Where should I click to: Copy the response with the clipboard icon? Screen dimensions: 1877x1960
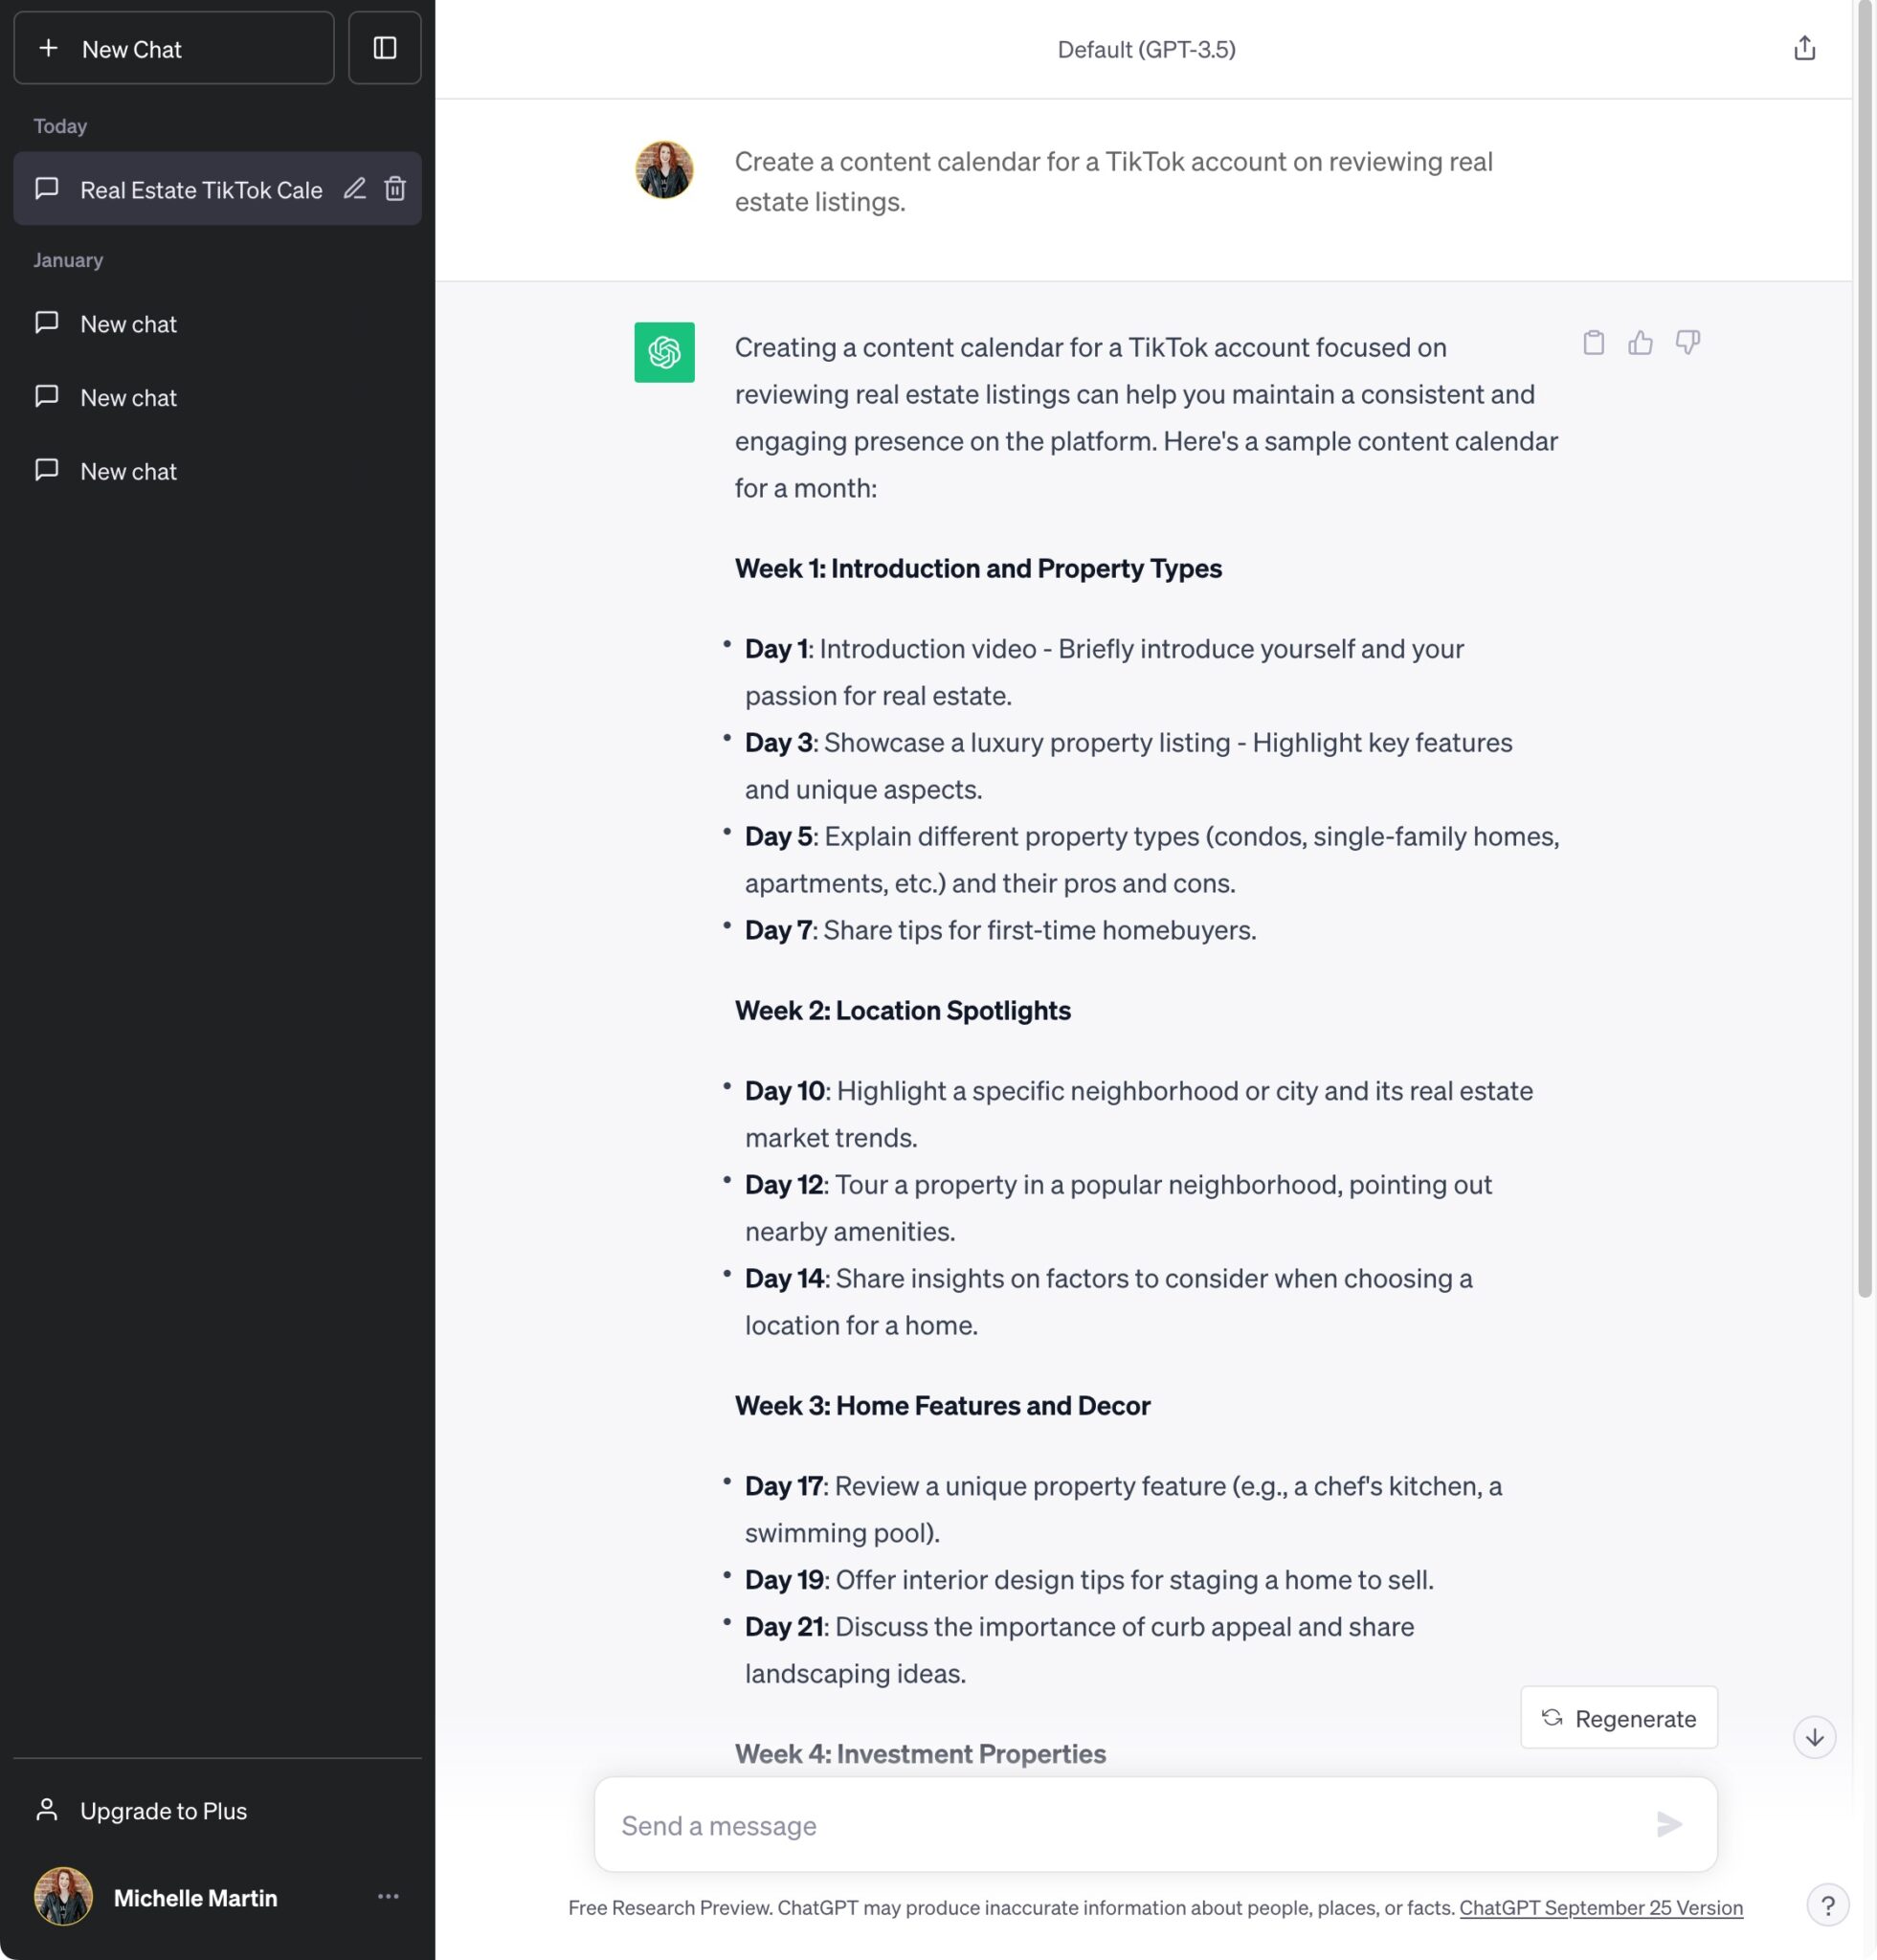[1592, 343]
